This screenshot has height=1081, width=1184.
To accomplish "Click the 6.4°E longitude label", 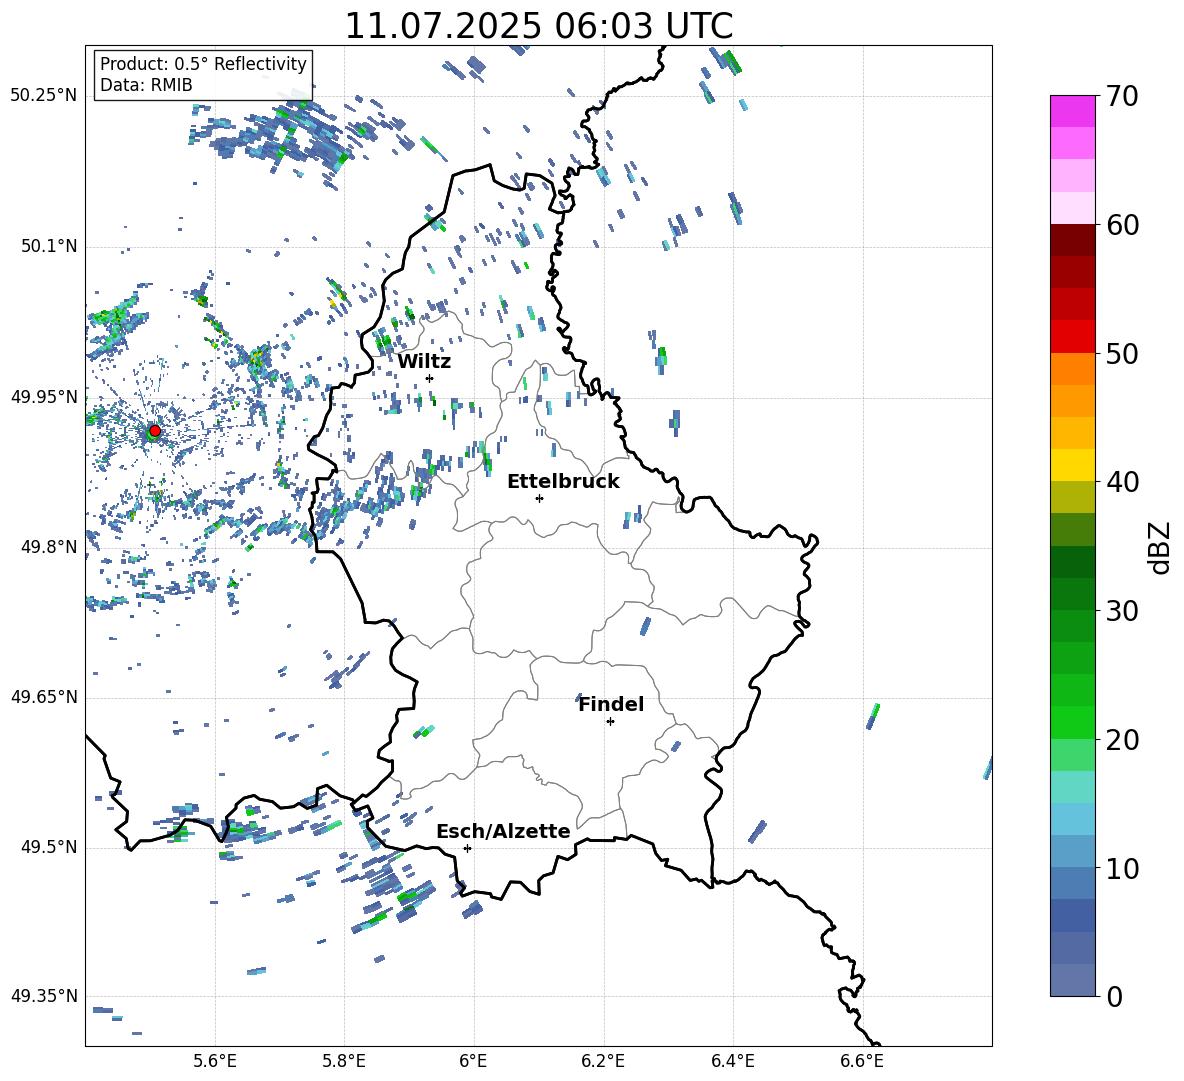I will pyautogui.click(x=732, y=1061).
